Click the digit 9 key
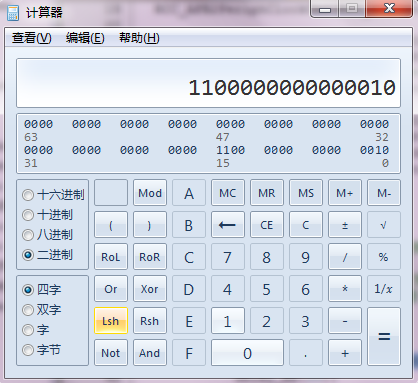The image size is (418, 383). tap(306, 257)
